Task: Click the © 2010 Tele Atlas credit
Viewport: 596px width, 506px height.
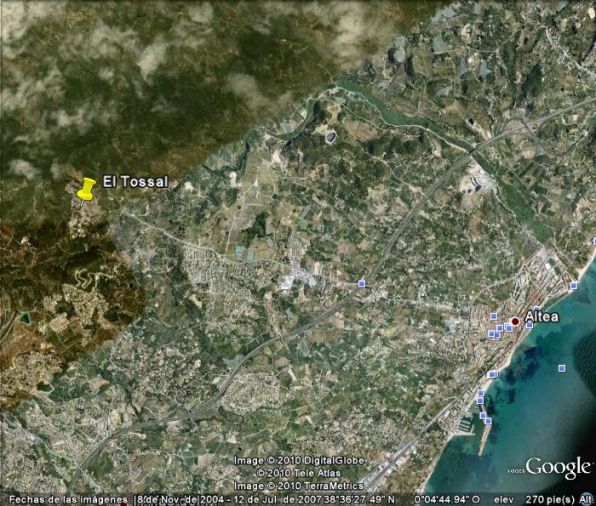Action: (x=298, y=473)
